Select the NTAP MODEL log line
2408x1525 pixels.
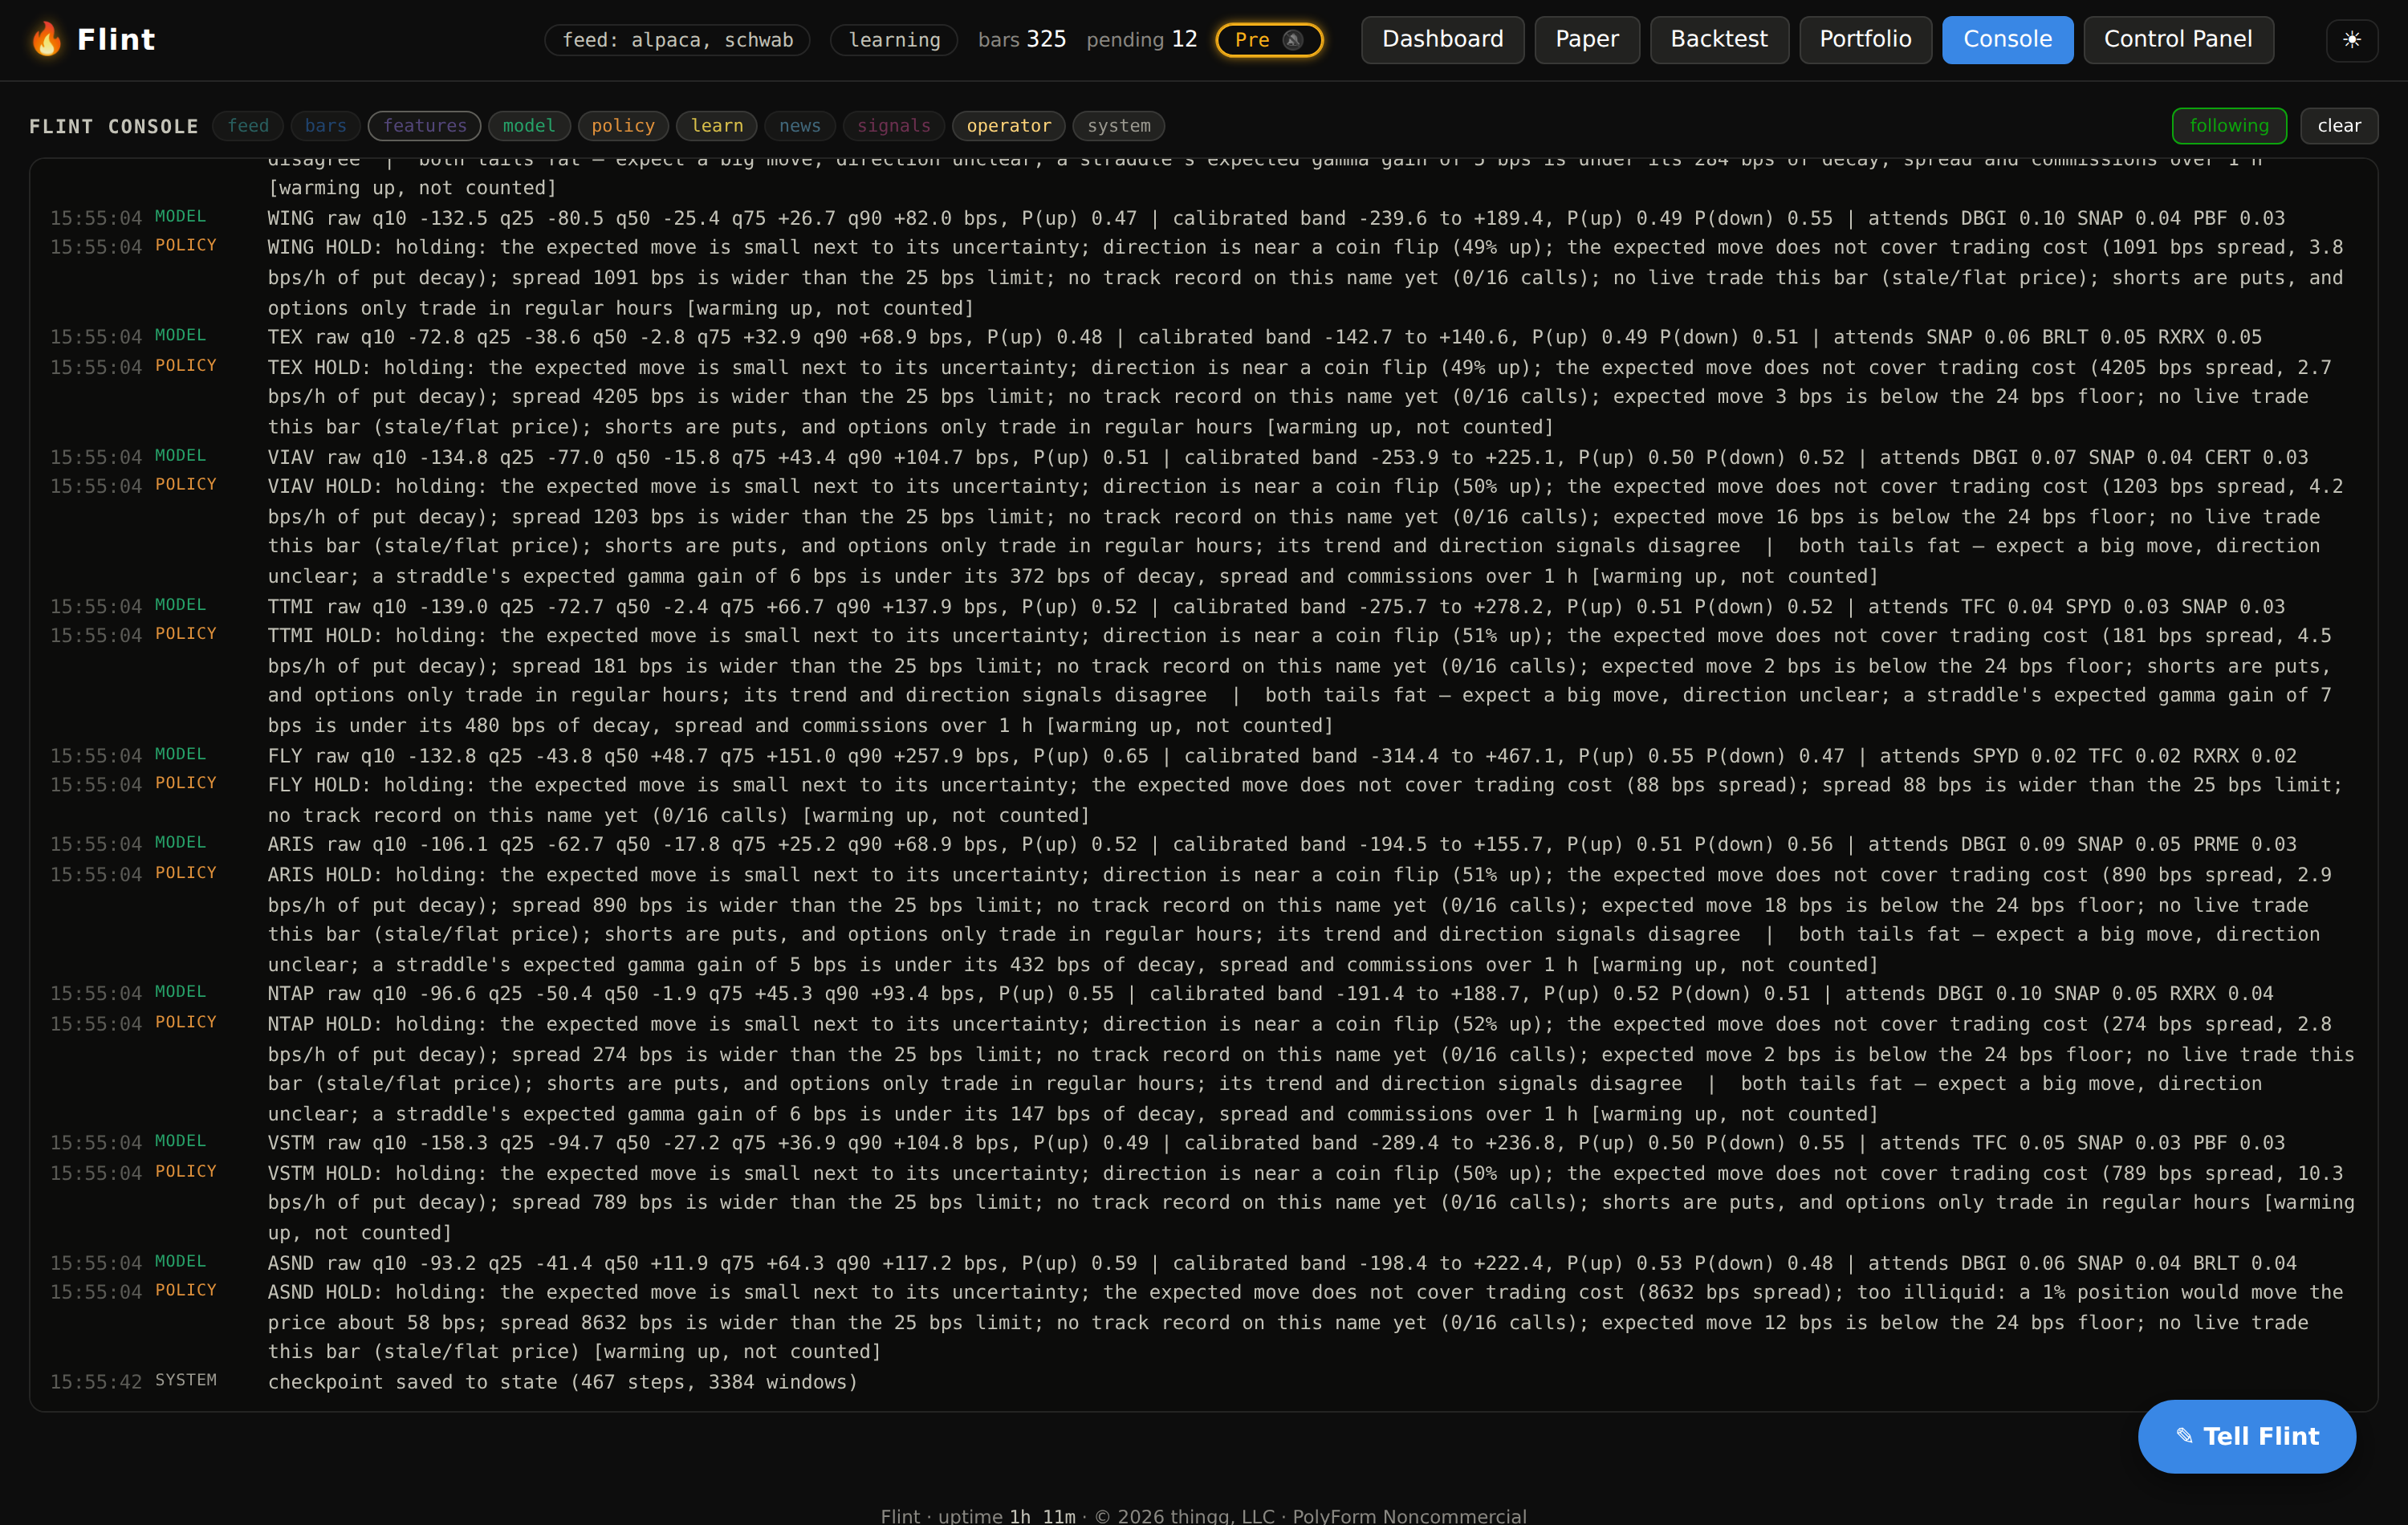coord(1203,993)
